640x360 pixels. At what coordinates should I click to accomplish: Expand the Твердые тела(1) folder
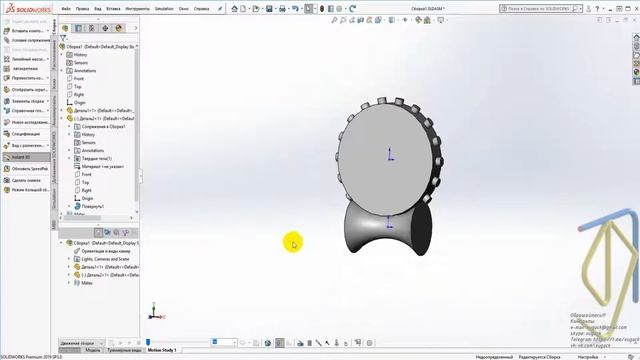tap(69, 158)
